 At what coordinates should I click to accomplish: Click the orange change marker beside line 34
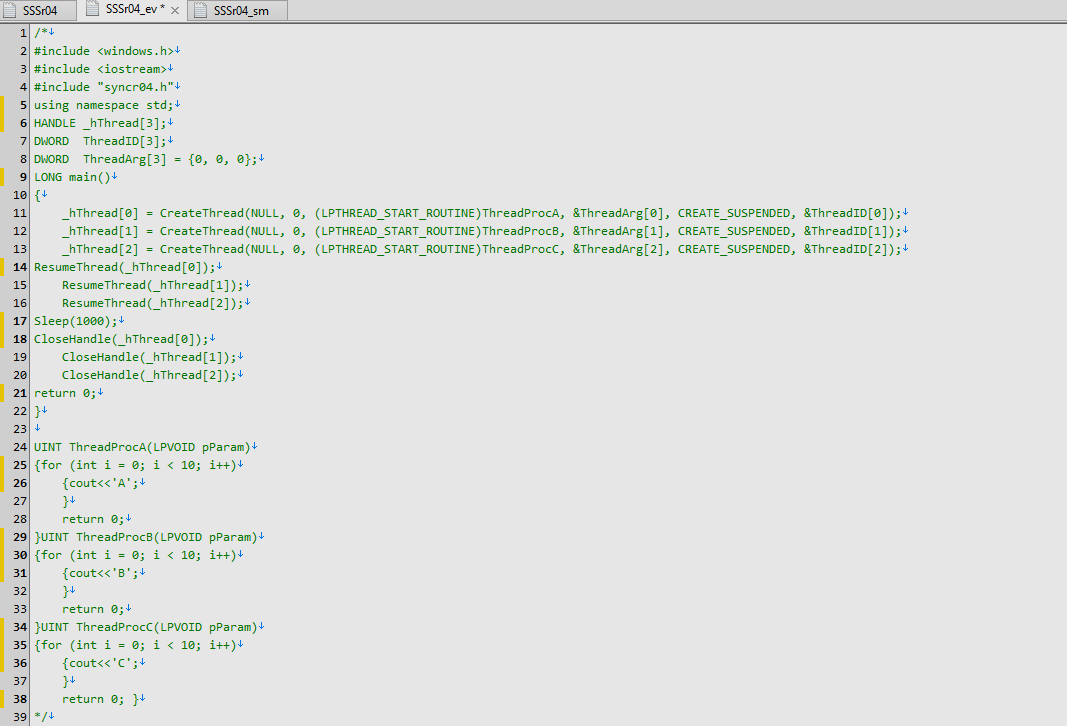click(x=4, y=627)
